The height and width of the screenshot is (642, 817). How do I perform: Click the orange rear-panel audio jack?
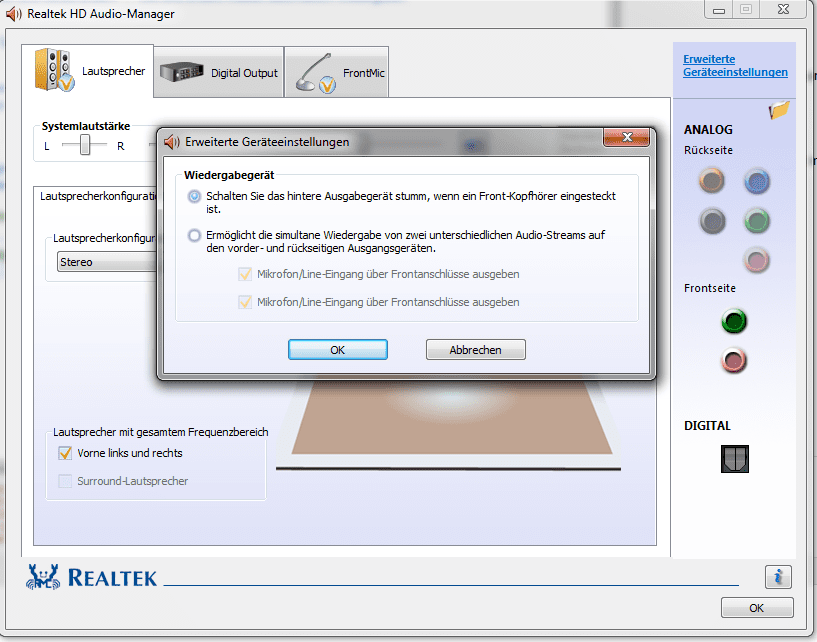711,181
